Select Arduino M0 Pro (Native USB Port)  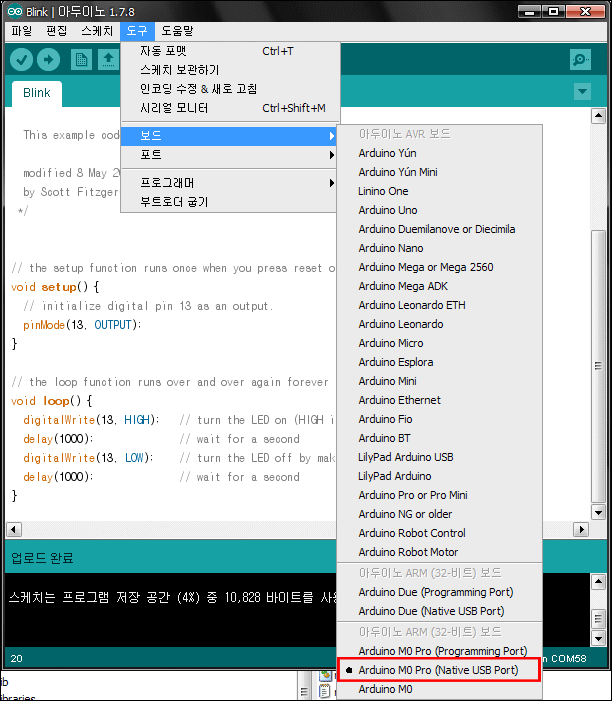pyautogui.click(x=439, y=670)
